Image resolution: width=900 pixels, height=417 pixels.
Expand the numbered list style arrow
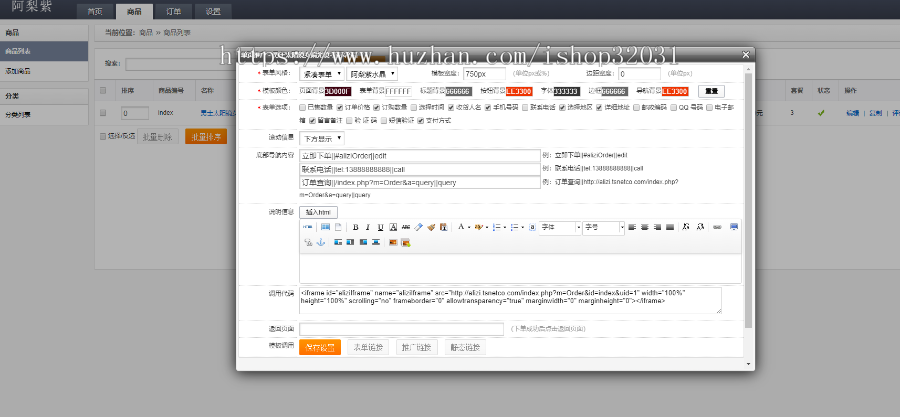click(x=505, y=228)
